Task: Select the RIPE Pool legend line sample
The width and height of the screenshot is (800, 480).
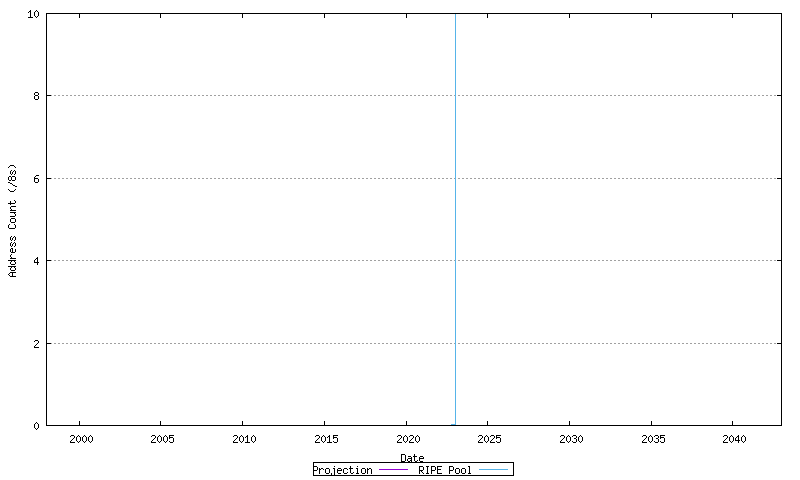Action: coord(493,470)
